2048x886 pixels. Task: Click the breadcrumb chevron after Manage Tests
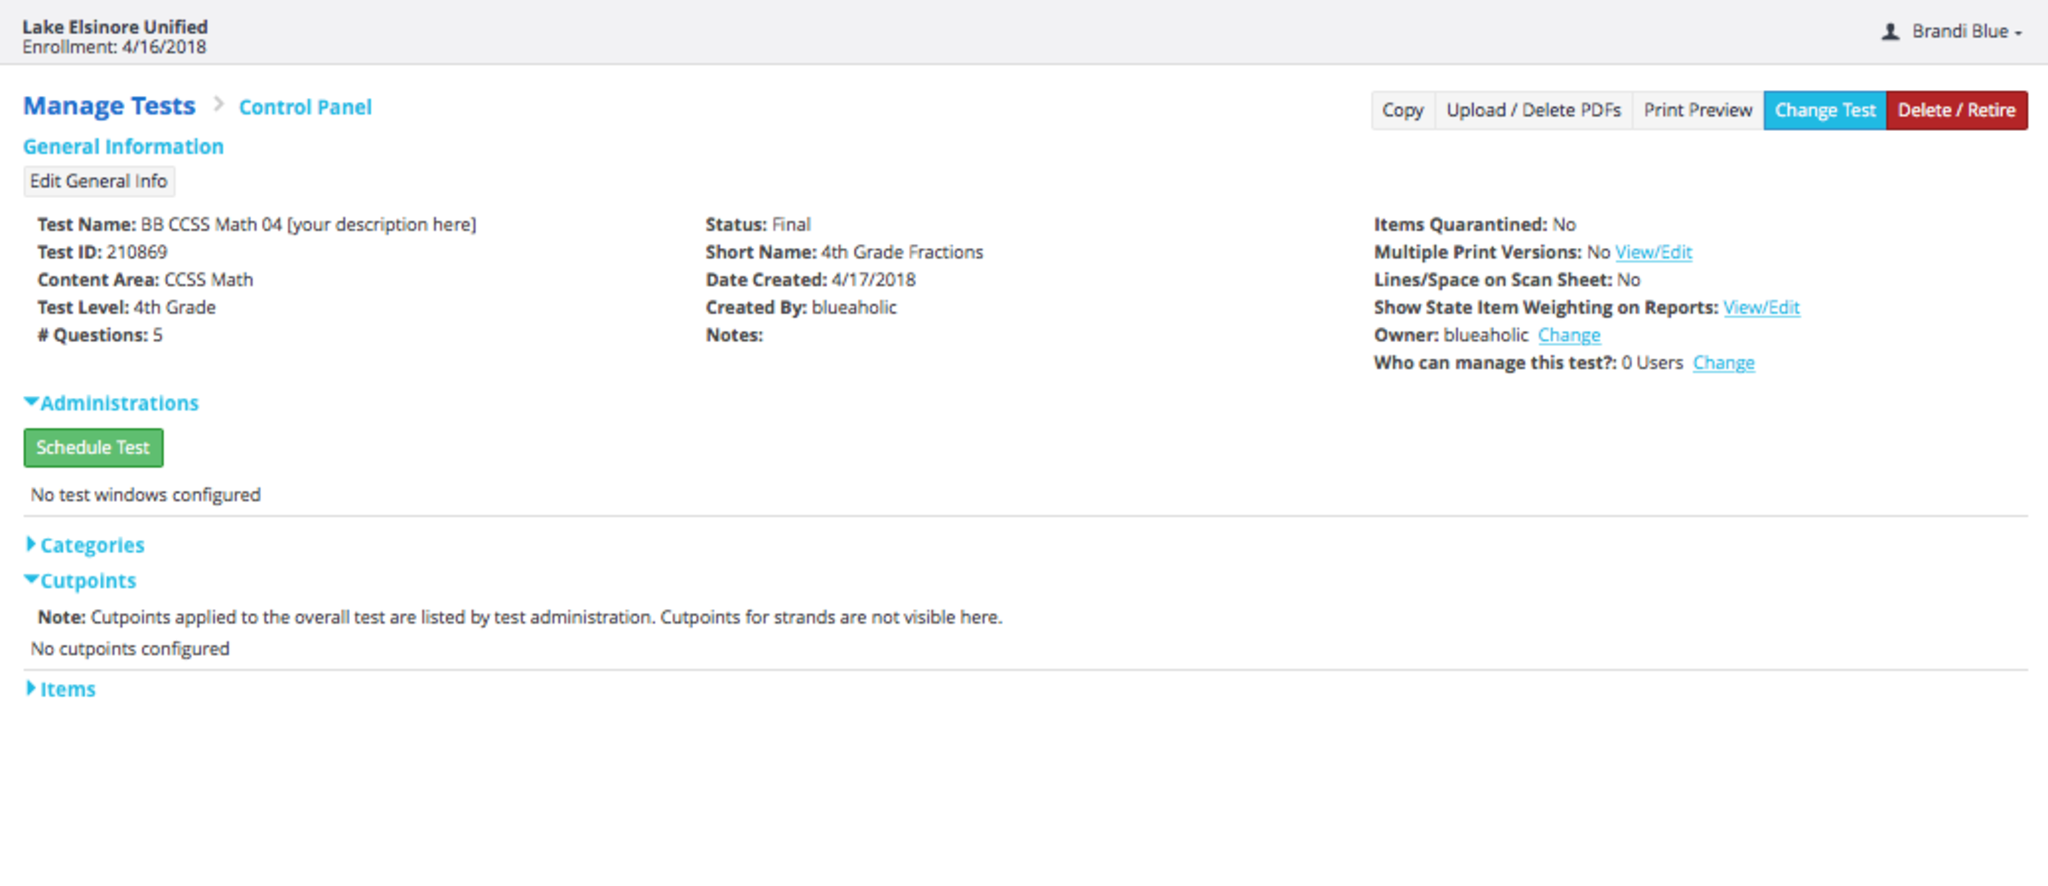(x=218, y=105)
